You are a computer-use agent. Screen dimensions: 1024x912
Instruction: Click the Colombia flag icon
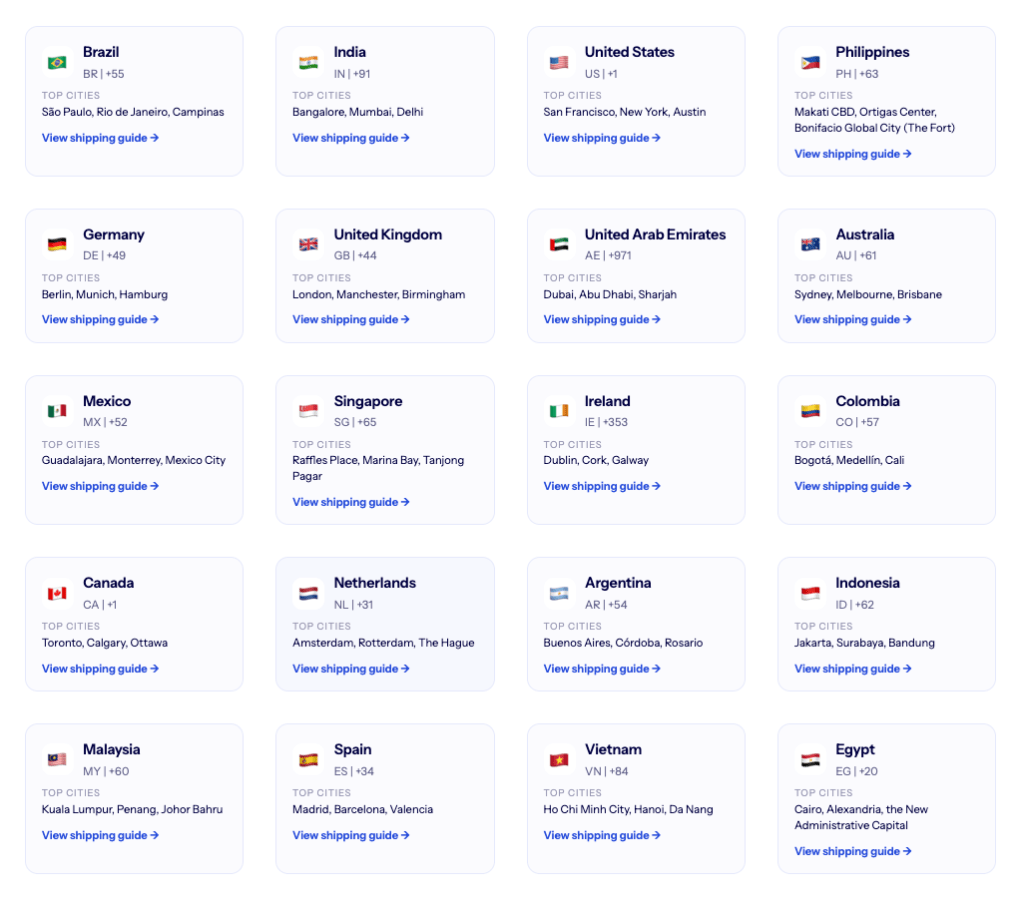810,411
